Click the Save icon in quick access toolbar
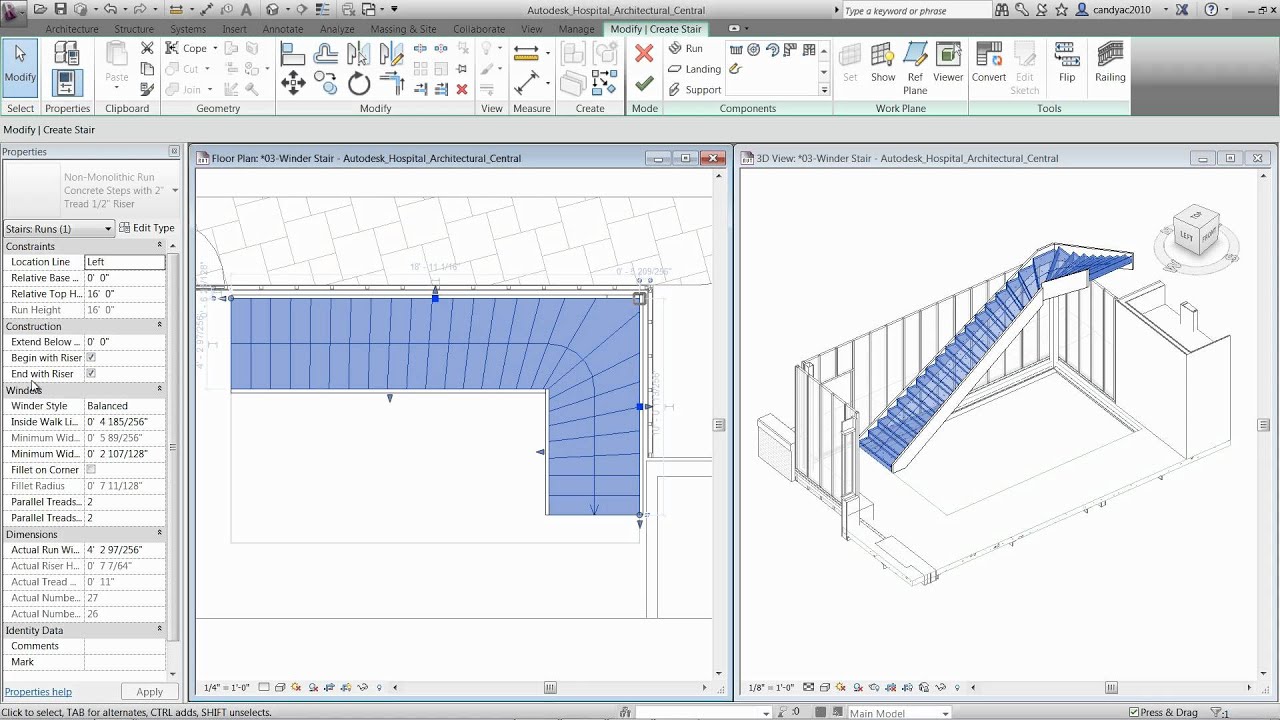The height and width of the screenshot is (720, 1280). point(60,9)
